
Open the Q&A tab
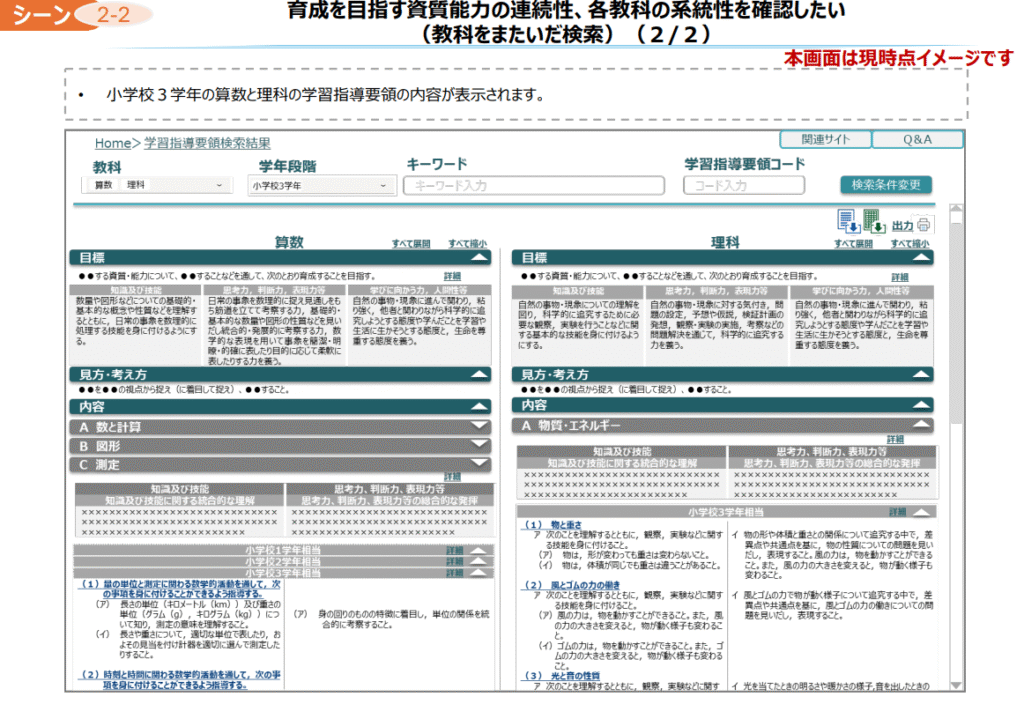click(x=917, y=140)
